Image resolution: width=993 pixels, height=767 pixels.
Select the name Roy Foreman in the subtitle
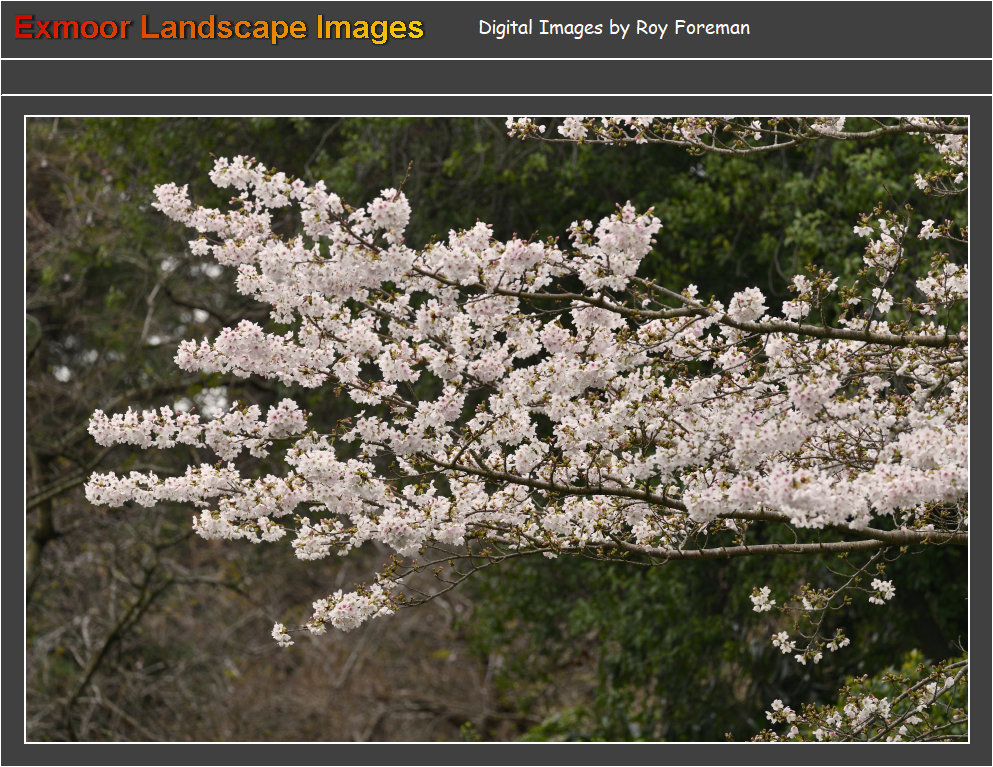click(x=692, y=28)
